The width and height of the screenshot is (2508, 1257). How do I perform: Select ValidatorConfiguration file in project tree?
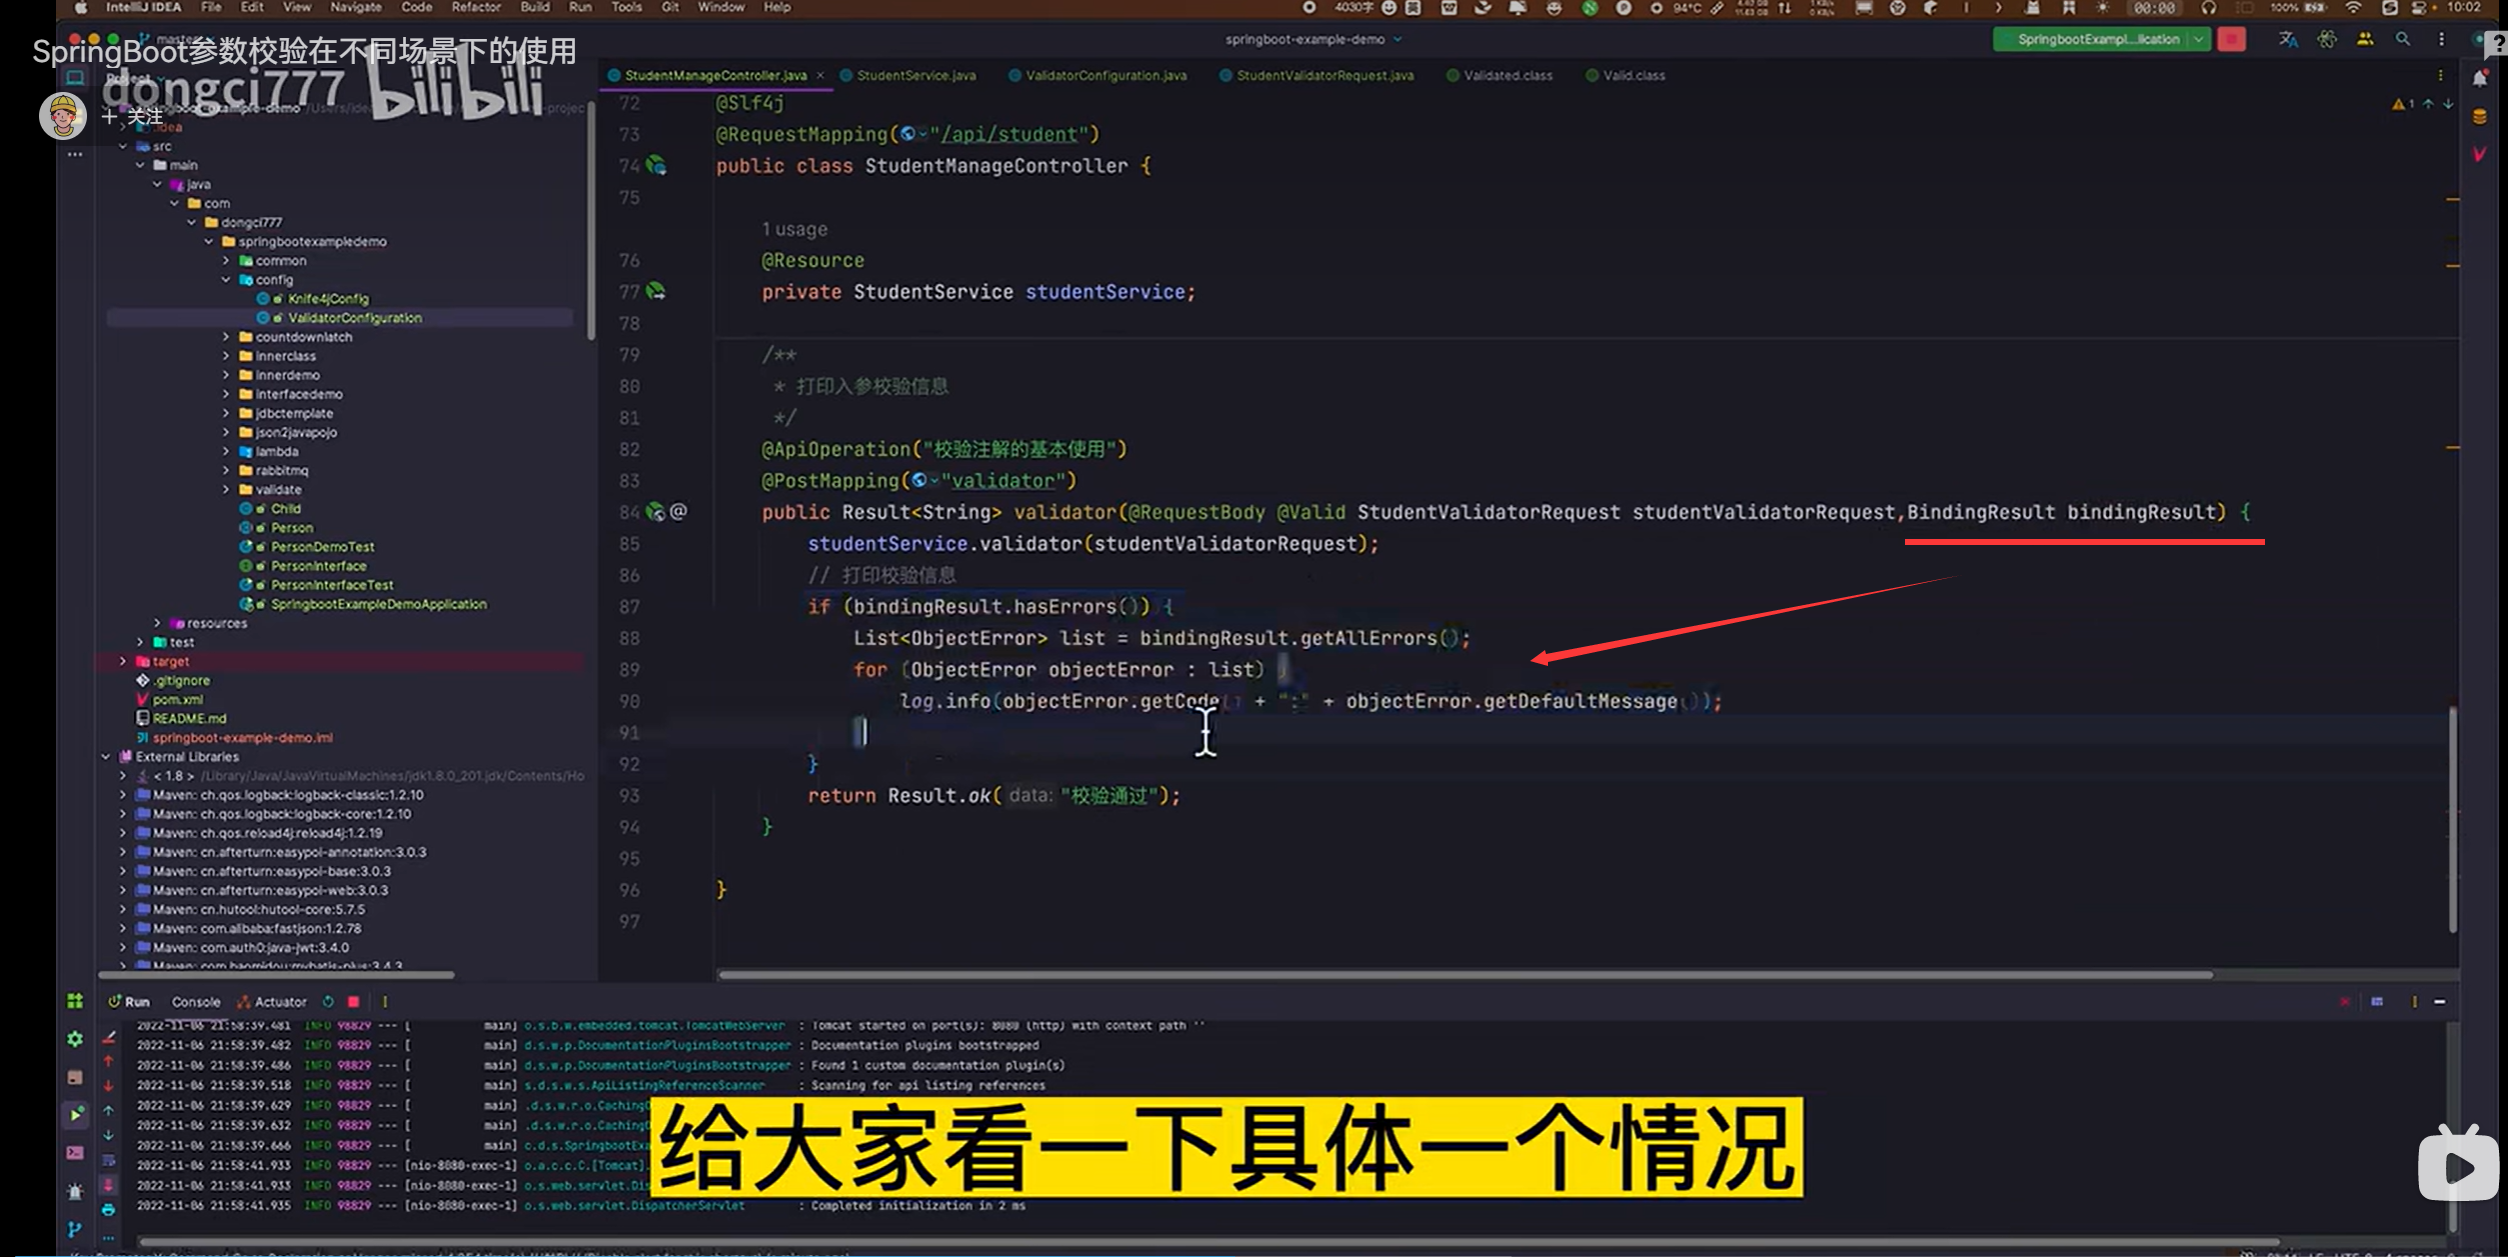pyautogui.click(x=354, y=318)
